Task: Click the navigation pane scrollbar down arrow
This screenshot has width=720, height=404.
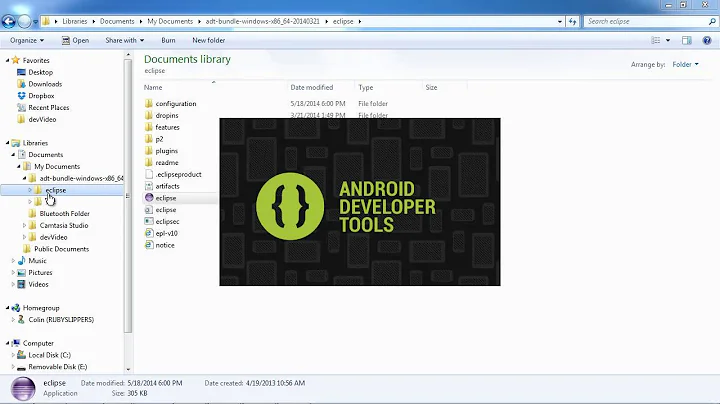Action: tap(128, 369)
